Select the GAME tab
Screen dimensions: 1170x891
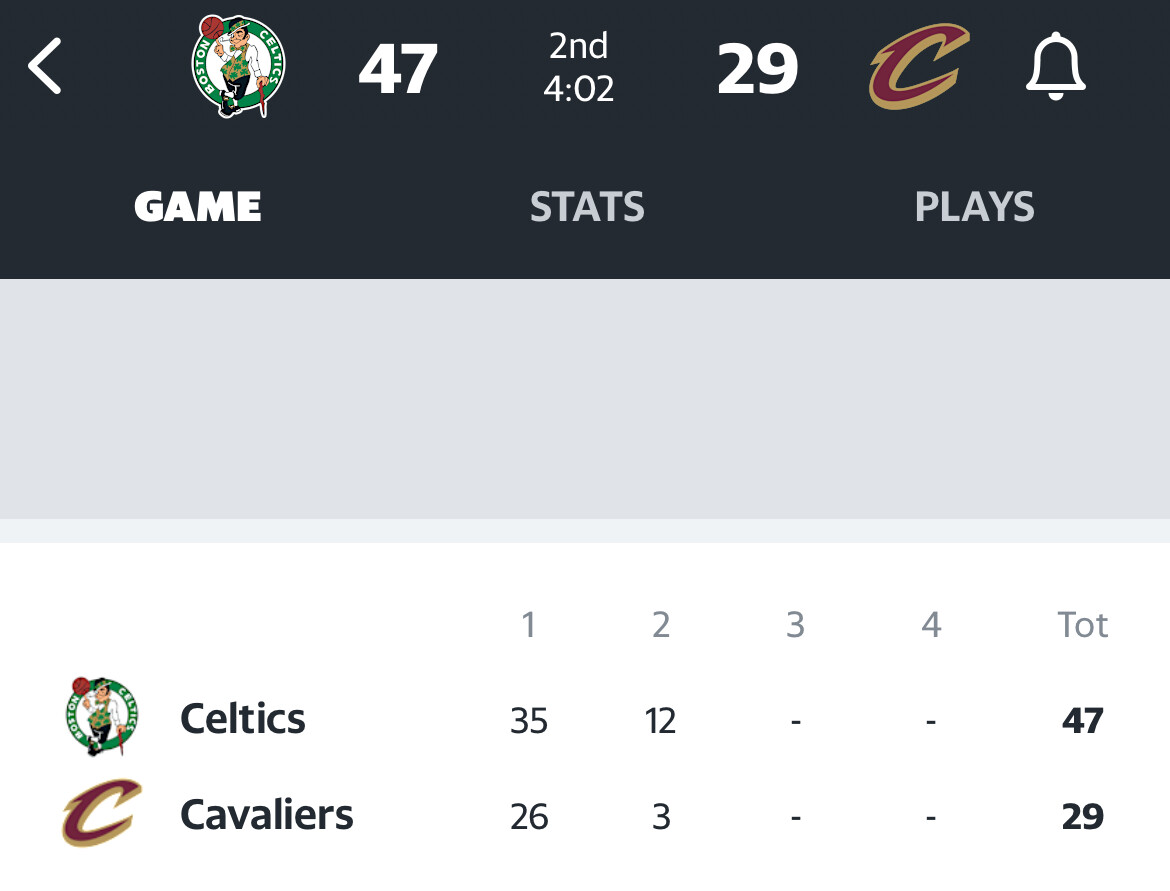coord(198,207)
